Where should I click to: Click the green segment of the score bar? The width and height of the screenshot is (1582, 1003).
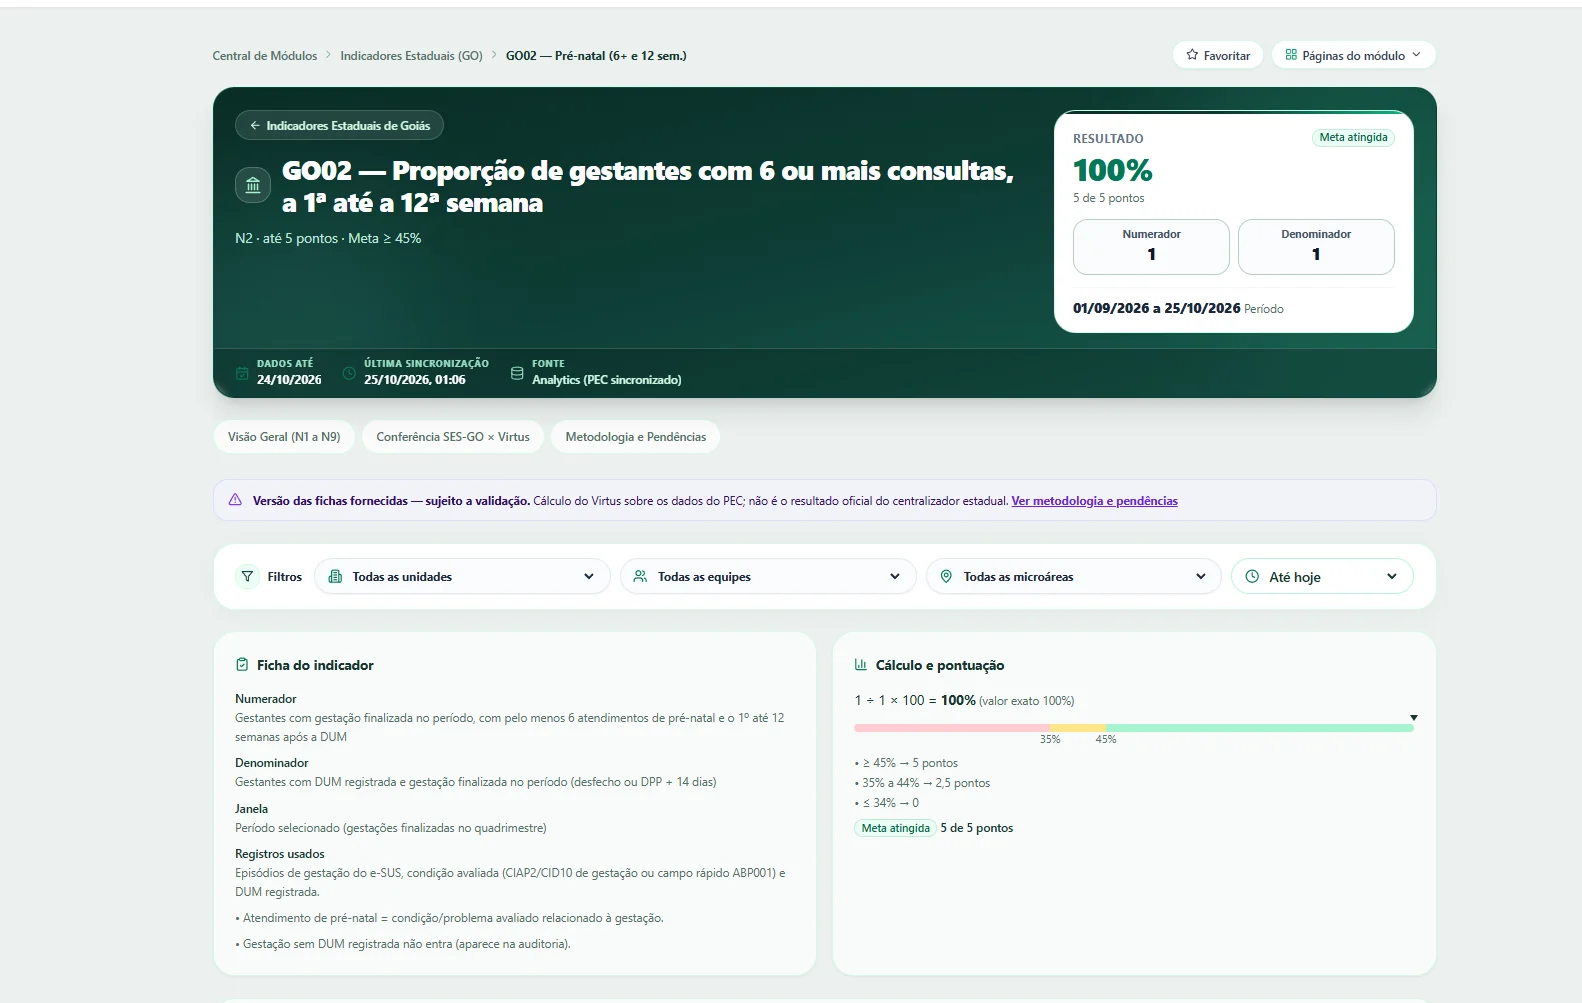coord(1260,728)
